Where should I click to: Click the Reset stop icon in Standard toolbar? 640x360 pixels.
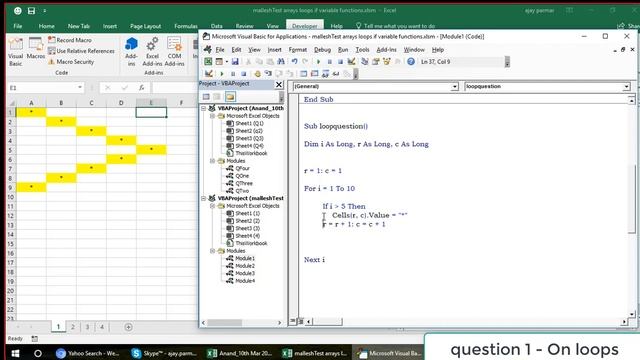(340, 62)
